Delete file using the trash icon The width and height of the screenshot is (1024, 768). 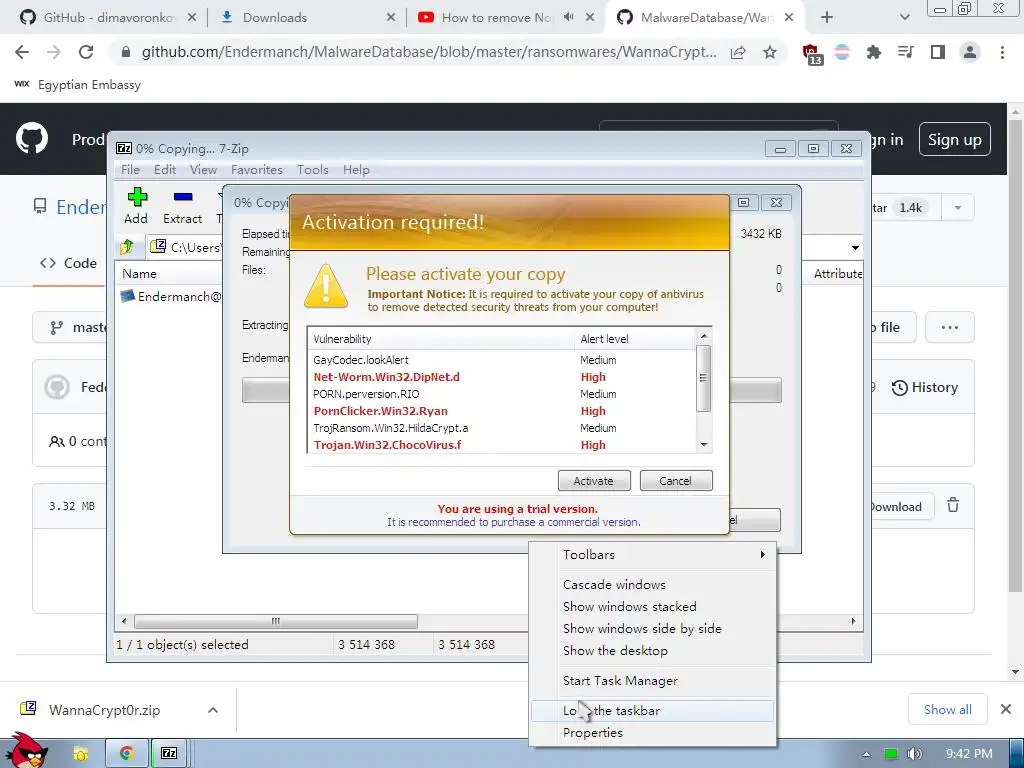point(953,505)
